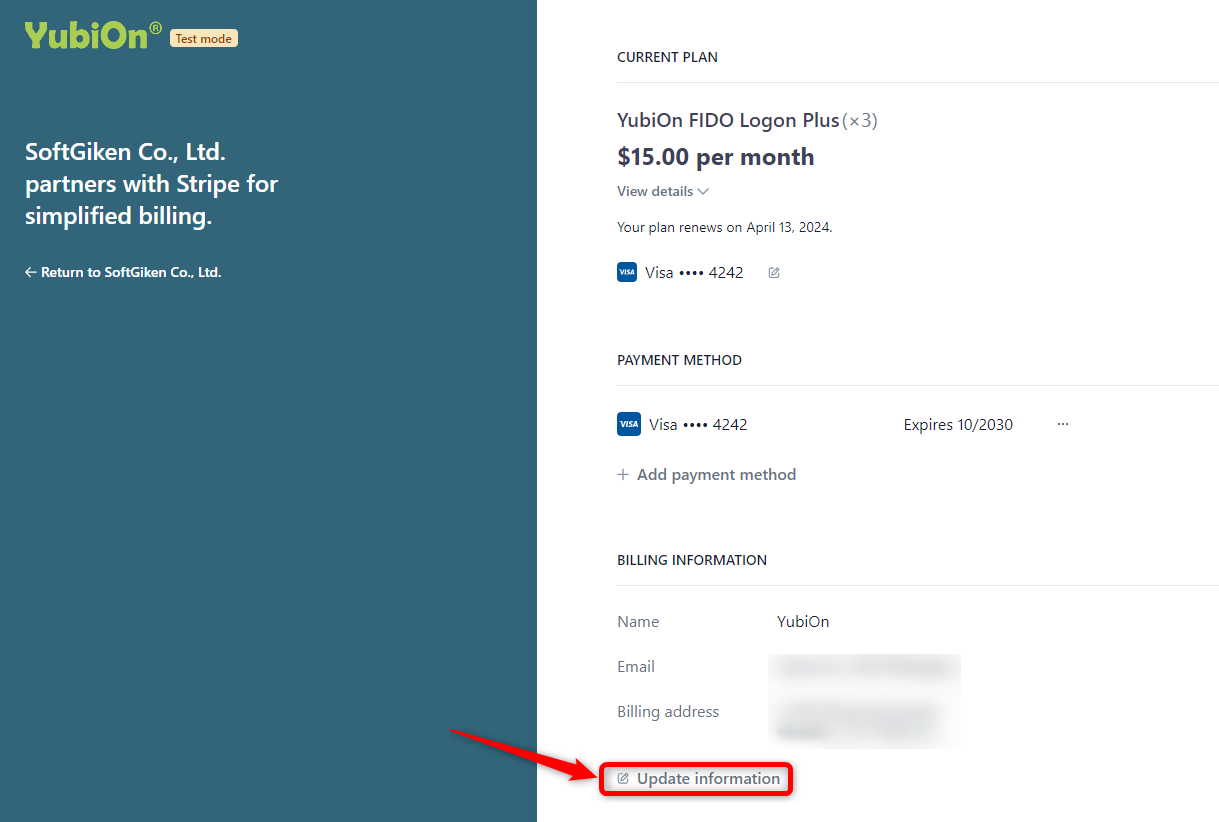The width and height of the screenshot is (1219, 822).
Task: Click the Test mode badge
Action: (x=204, y=39)
